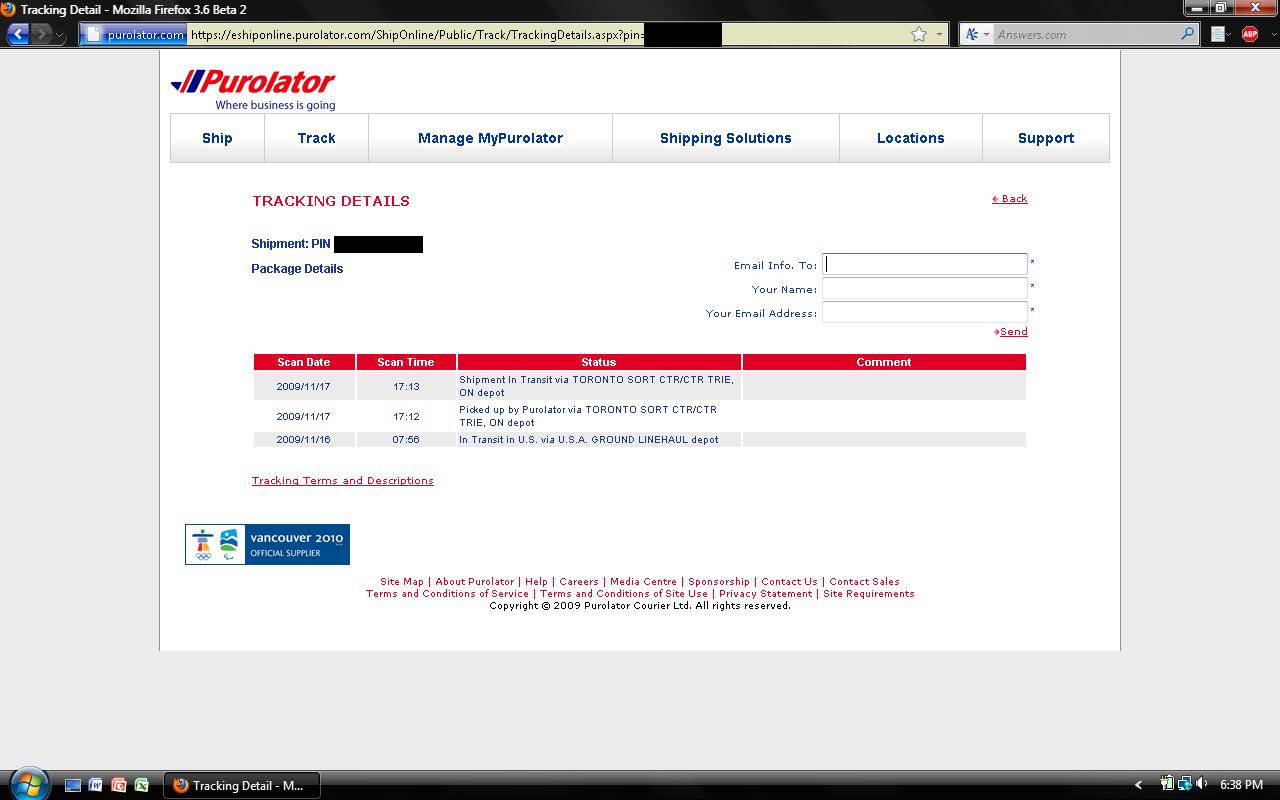Click the 6:38 PM taskbar clock
The image size is (1280, 800).
click(x=1241, y=785)
